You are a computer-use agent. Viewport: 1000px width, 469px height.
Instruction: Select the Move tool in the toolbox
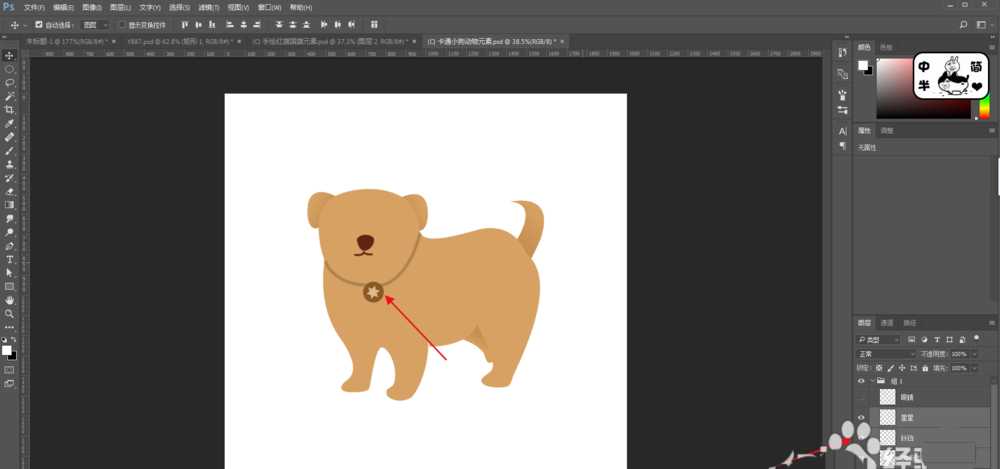coord(10,55)
